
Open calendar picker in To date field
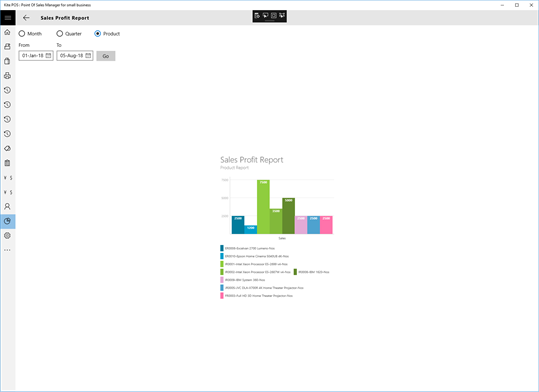(88, 55)
